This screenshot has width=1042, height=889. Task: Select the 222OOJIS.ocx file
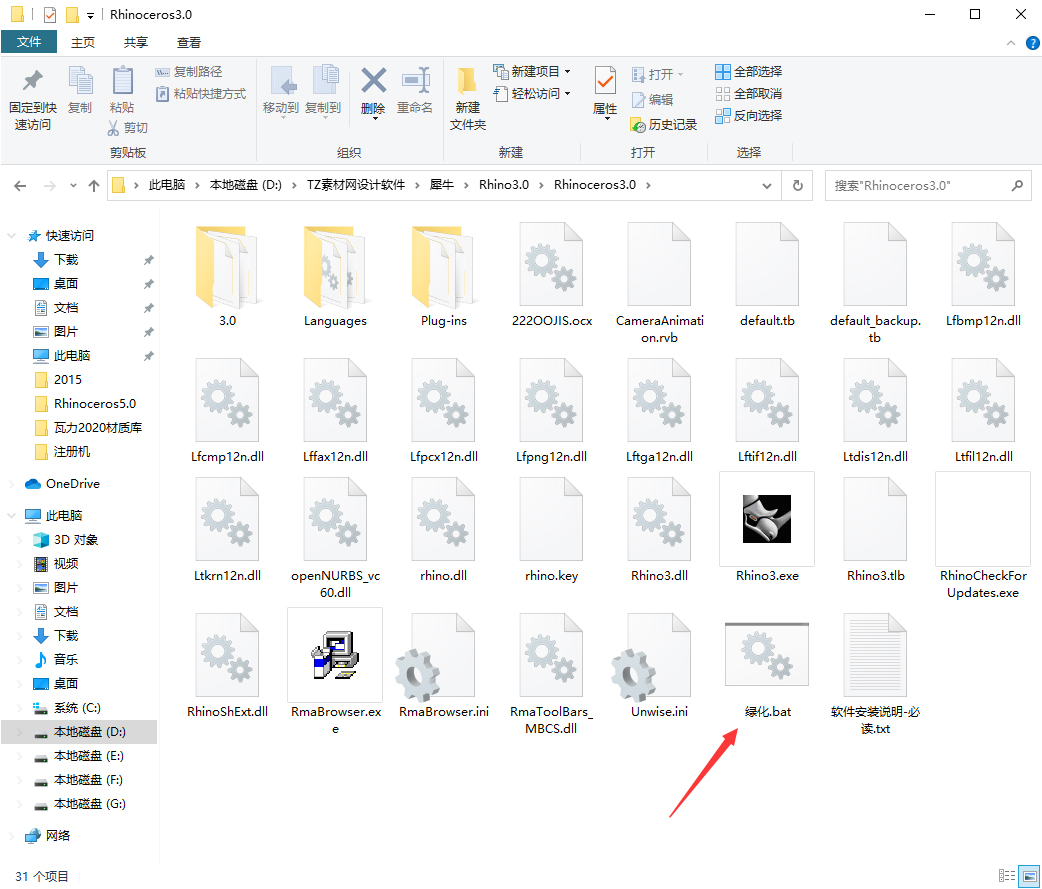pos(552,276)
